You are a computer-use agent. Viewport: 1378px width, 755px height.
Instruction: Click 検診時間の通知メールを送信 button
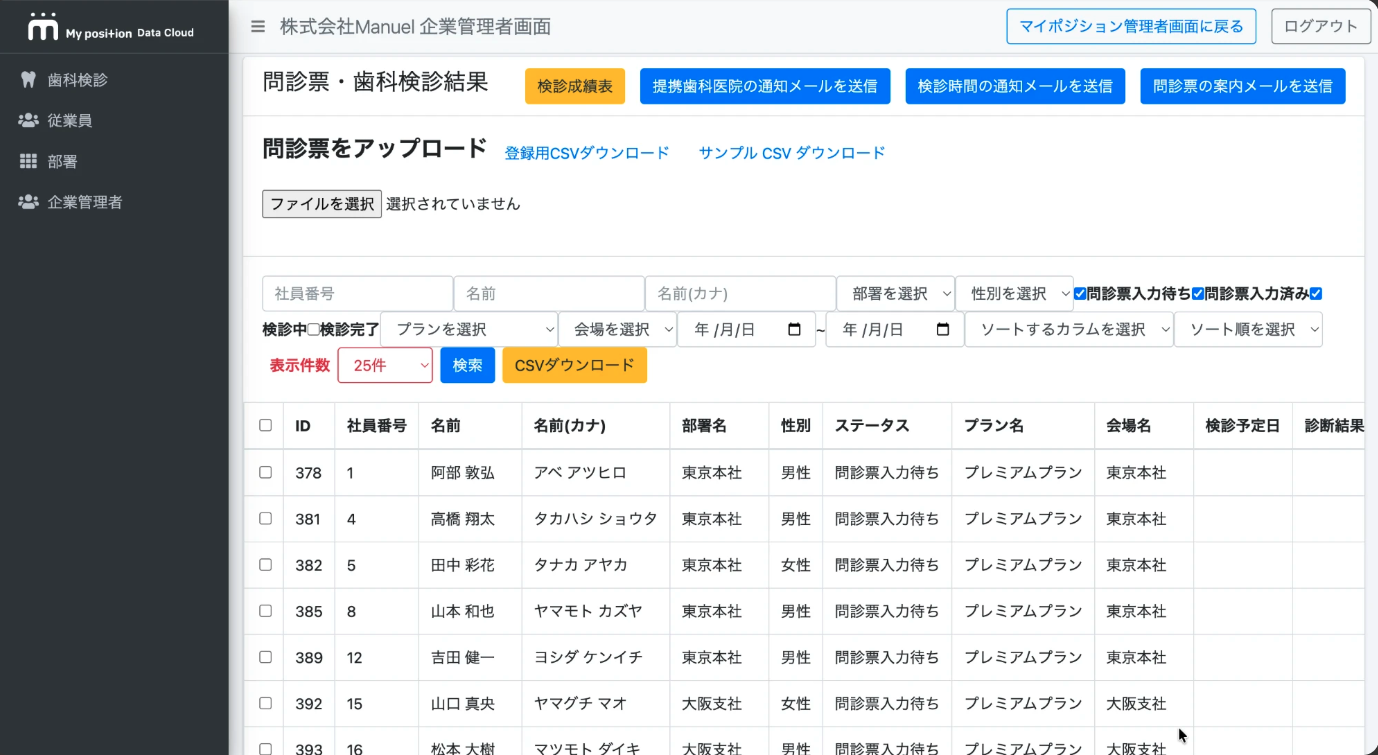pos(1015,86)
